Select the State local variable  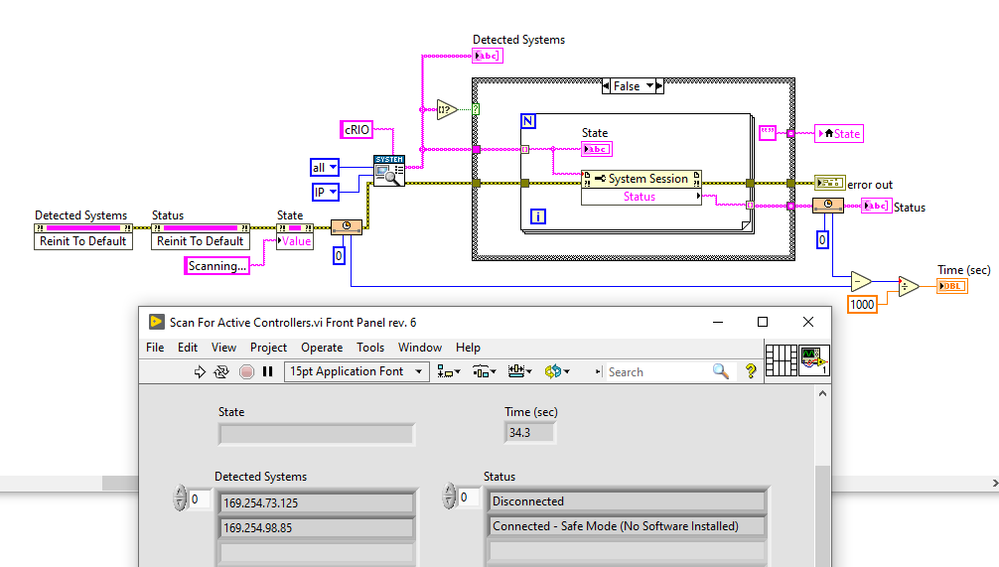click(x=839, y=134)
